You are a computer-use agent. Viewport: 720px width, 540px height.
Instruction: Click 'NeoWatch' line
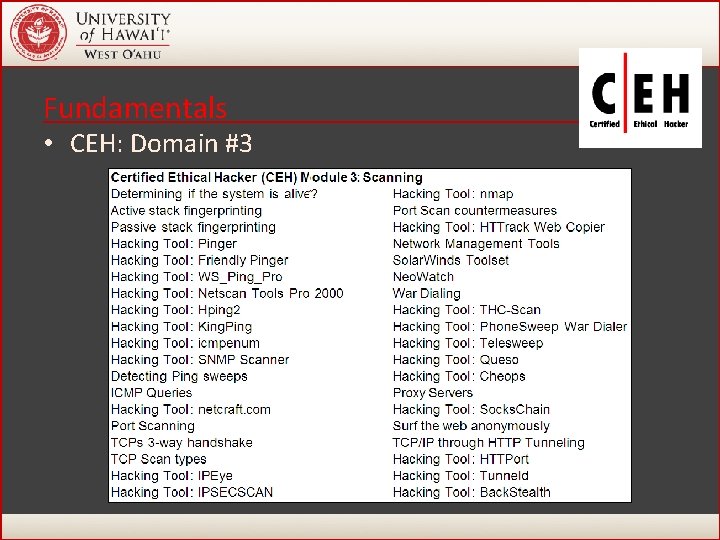tap(423, 277)
